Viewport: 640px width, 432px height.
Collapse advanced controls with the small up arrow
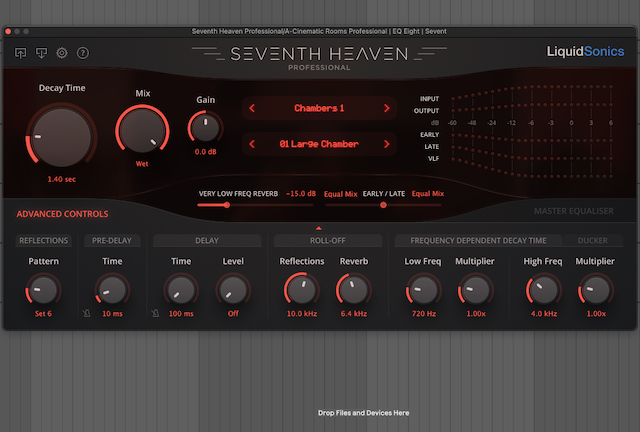coord(319,228)
